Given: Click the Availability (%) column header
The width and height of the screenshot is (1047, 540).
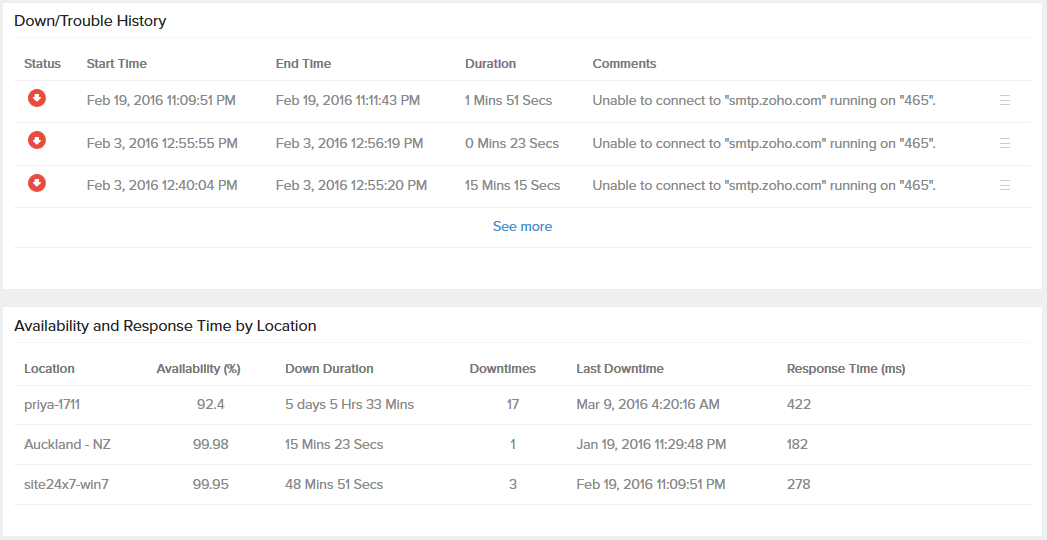Looking at the screenshot, I should pyautogui.click(x=198, y=369).
